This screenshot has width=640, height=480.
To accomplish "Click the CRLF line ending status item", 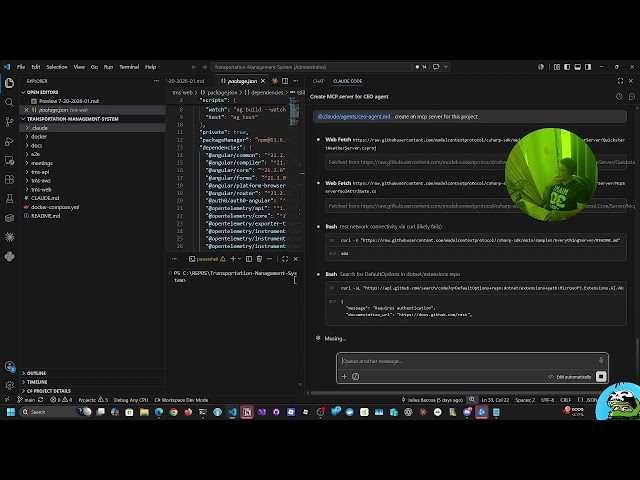I will pyautogui.click(x=565, y=400).
